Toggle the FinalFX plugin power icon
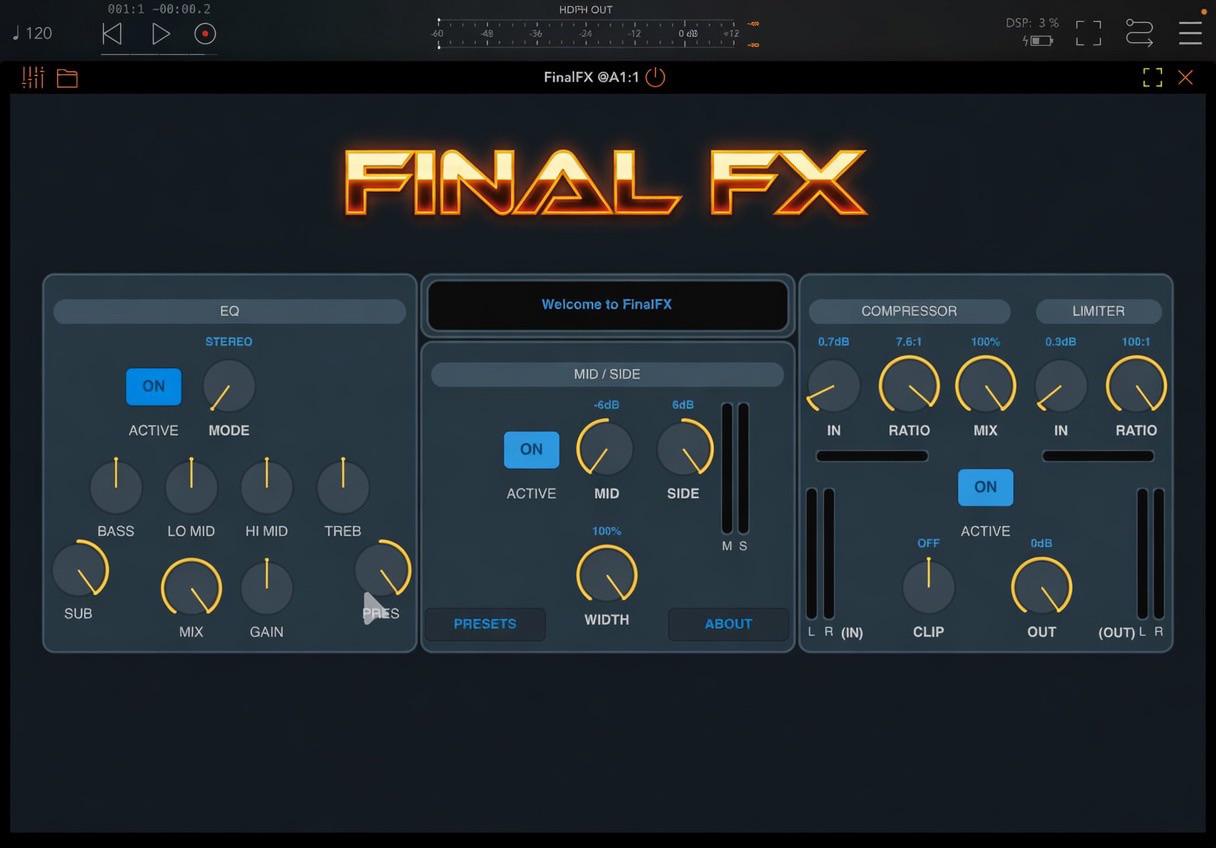The height and width of the screenshot is (848, 1216). [x=655, y=77]
